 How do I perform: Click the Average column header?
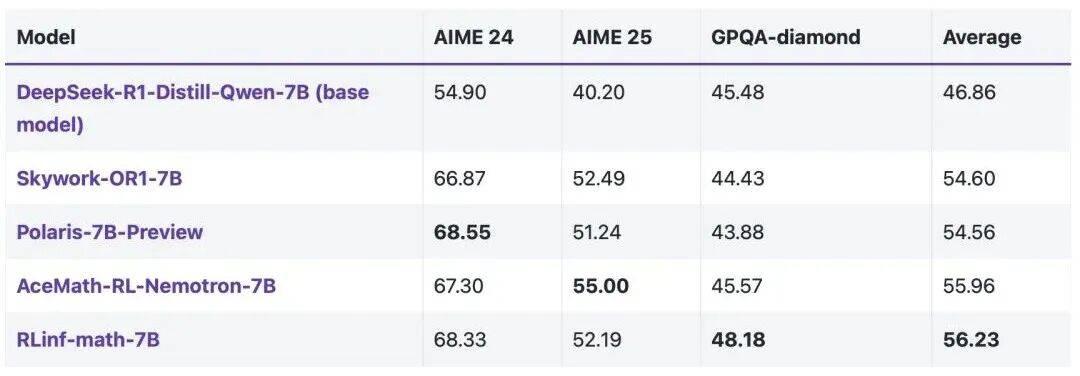click(982, 37)
